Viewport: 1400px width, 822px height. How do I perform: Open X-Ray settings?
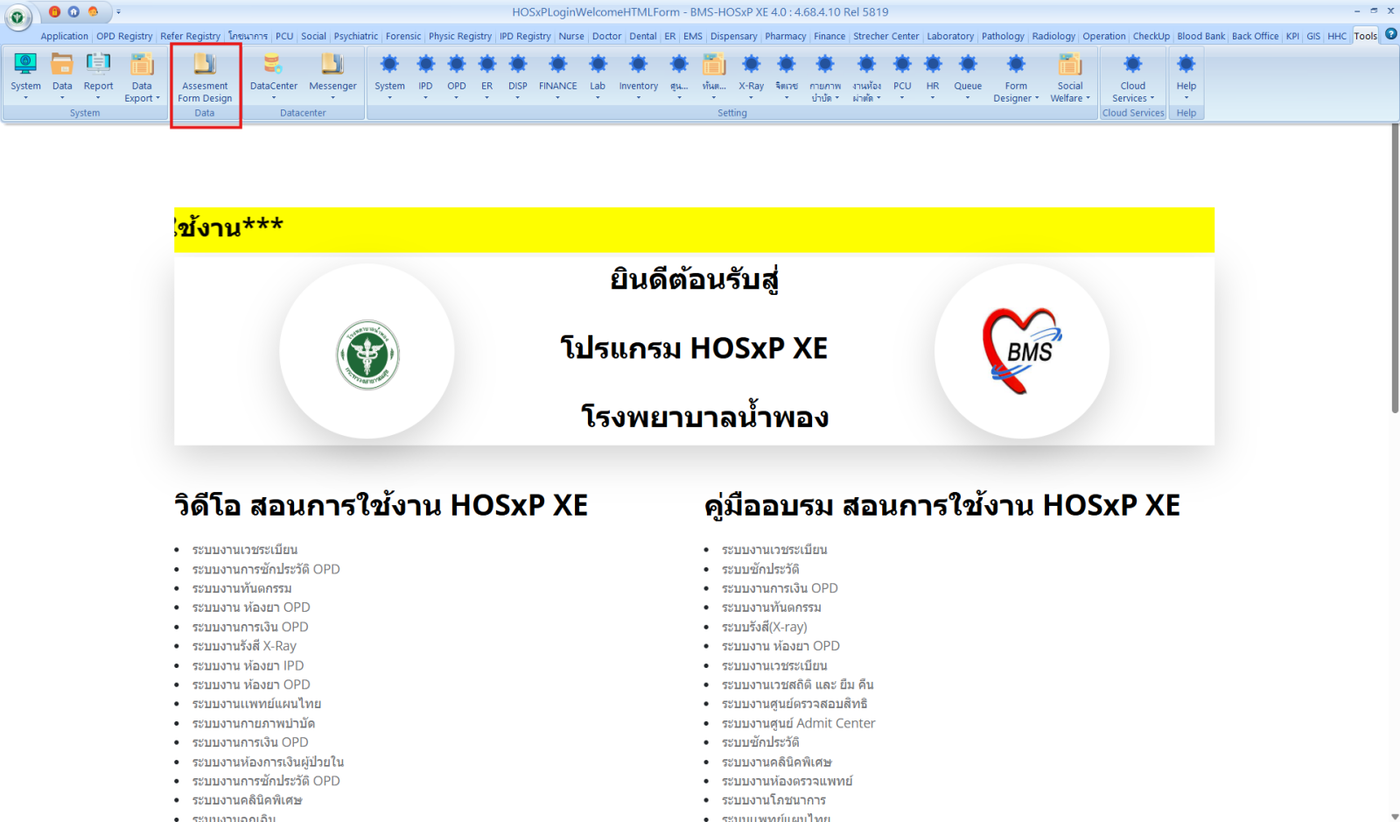pos(751,78)
